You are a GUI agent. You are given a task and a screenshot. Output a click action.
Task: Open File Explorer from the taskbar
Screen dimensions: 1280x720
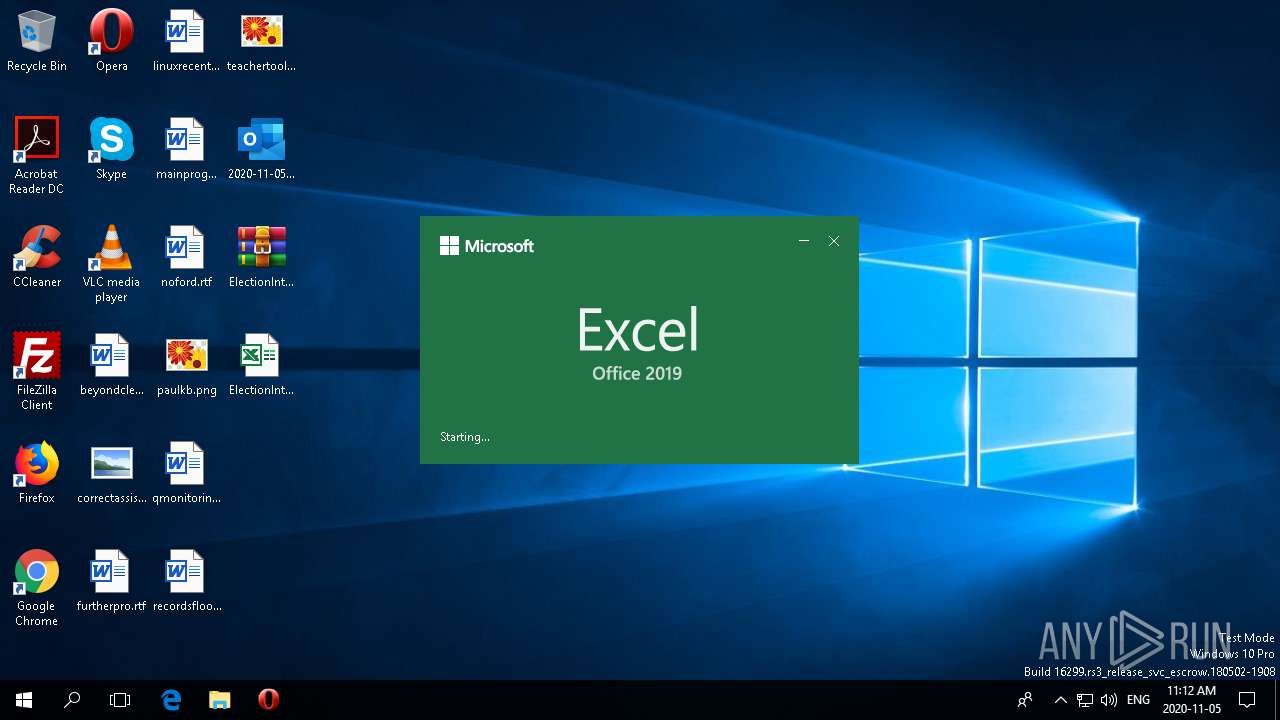(x=220, y=700)
